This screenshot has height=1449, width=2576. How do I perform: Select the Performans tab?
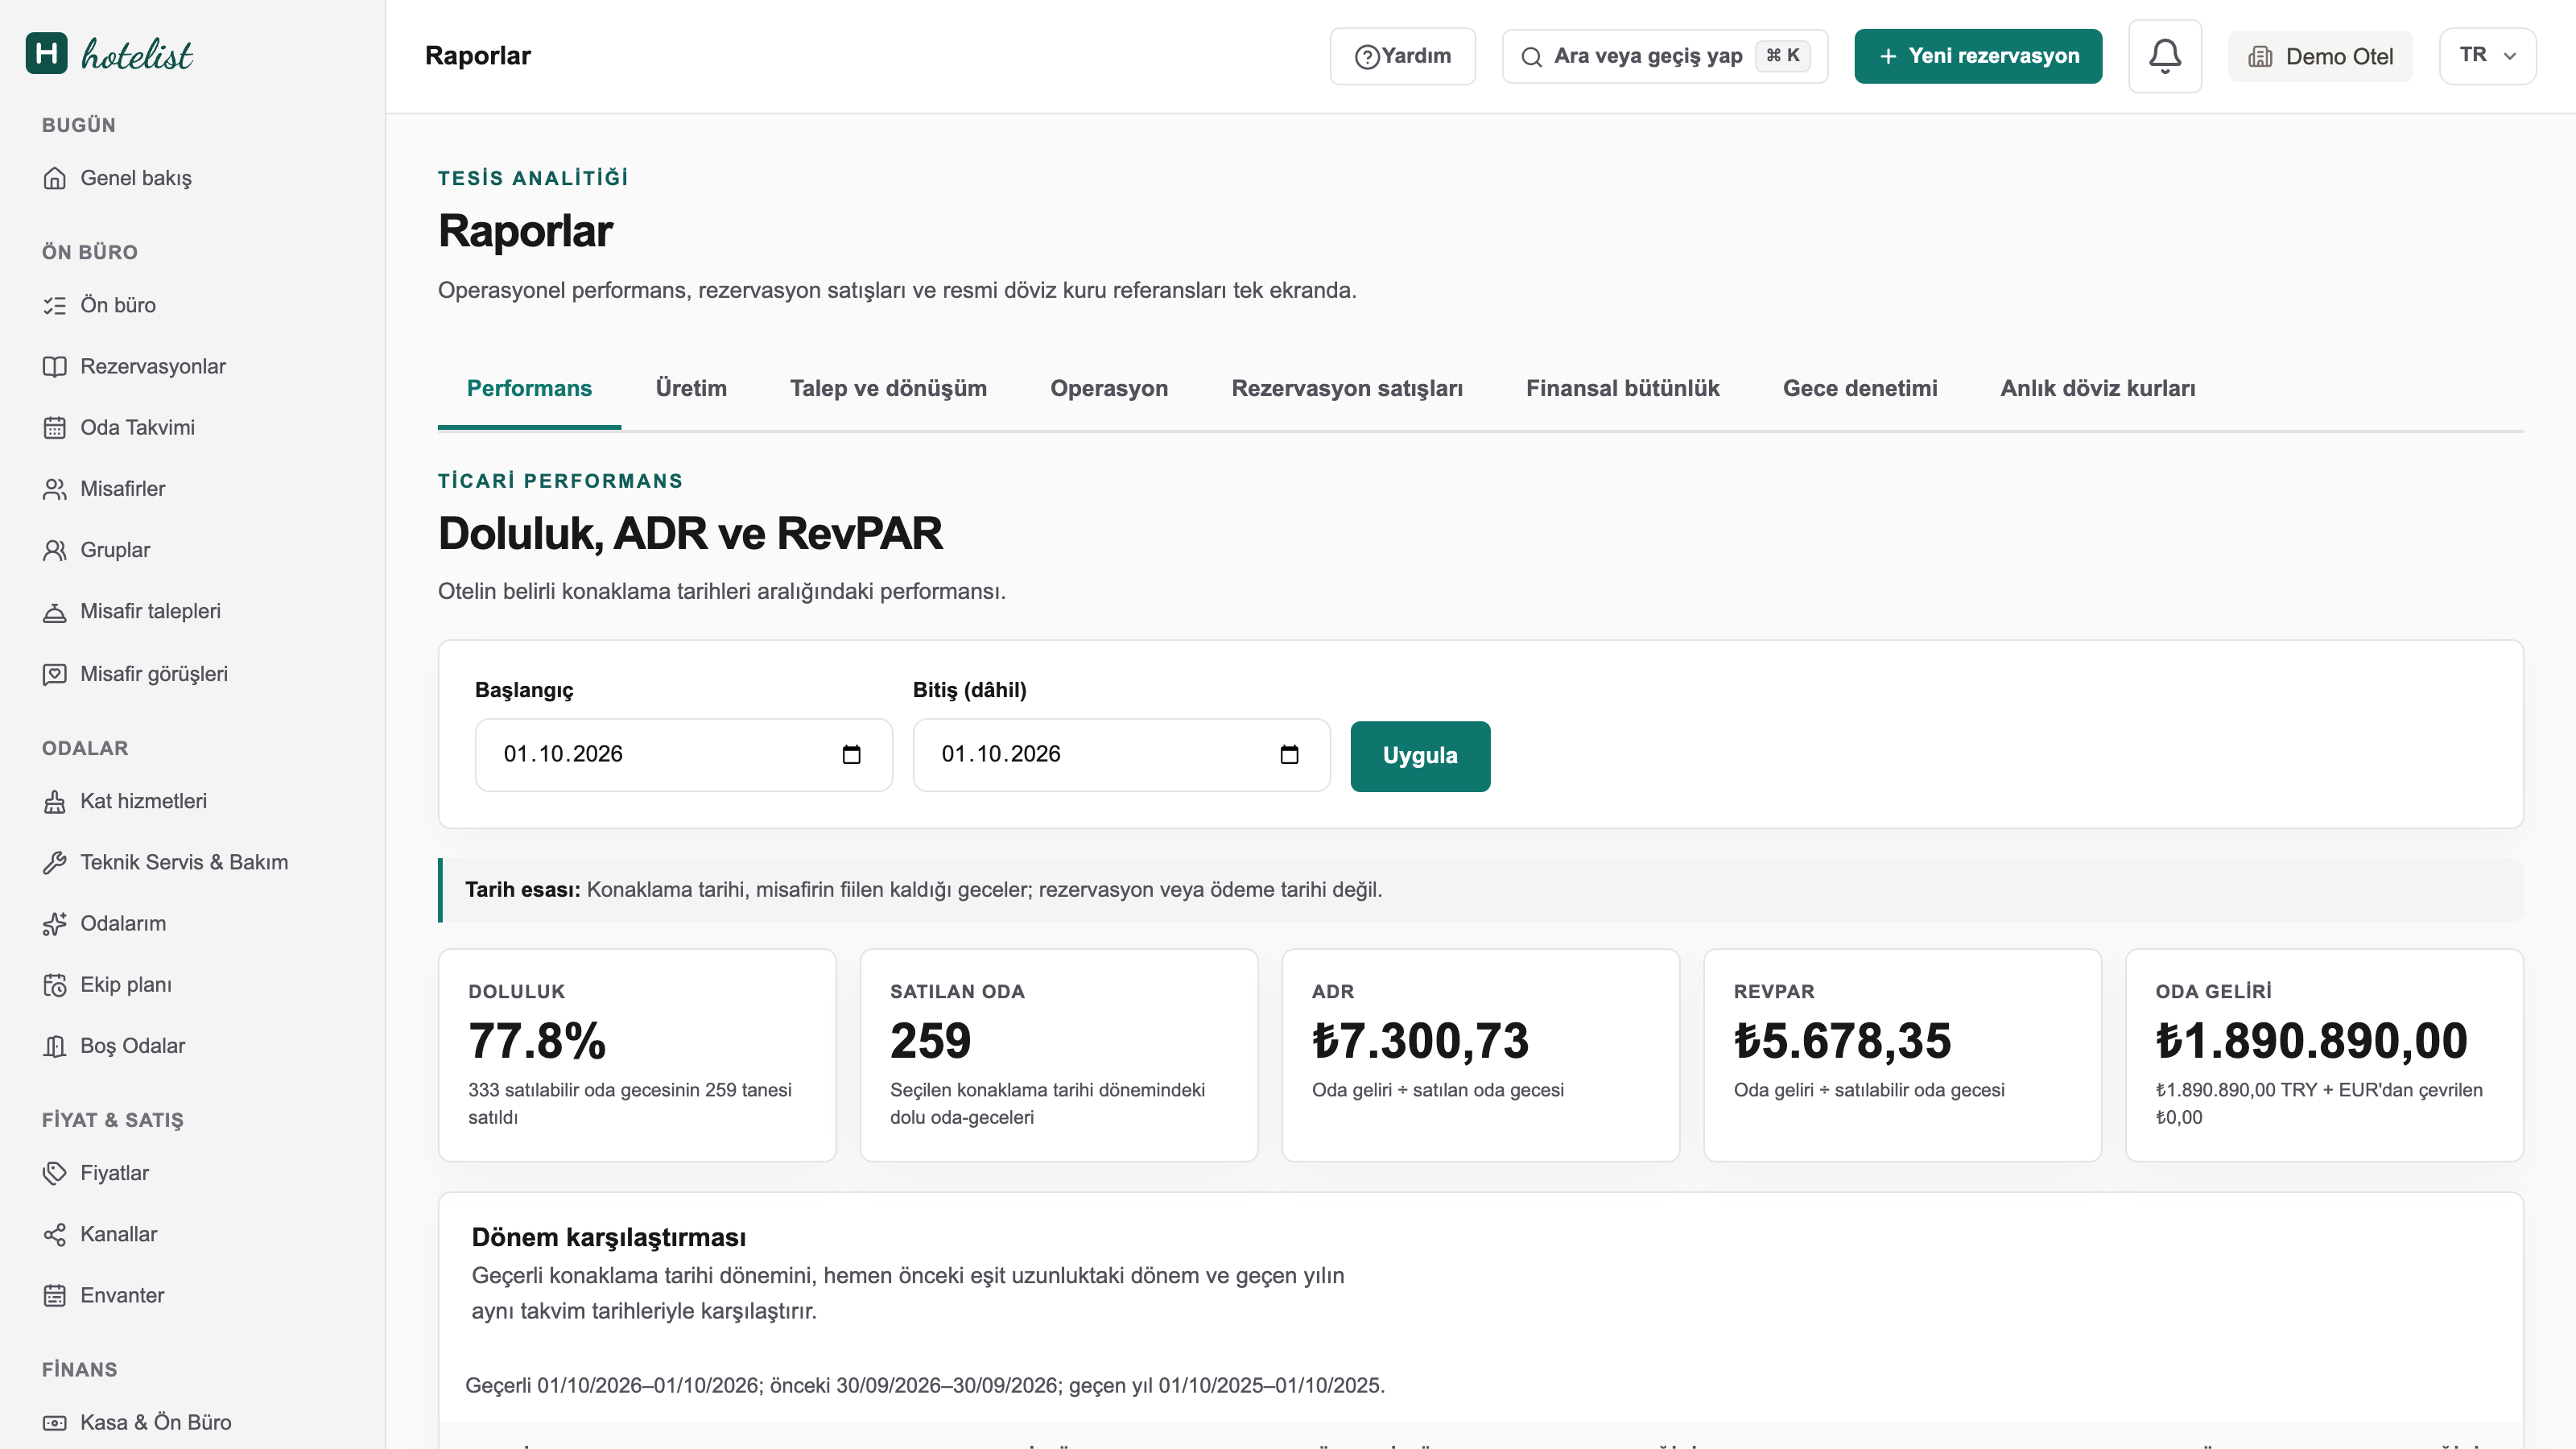pos(529,388)
